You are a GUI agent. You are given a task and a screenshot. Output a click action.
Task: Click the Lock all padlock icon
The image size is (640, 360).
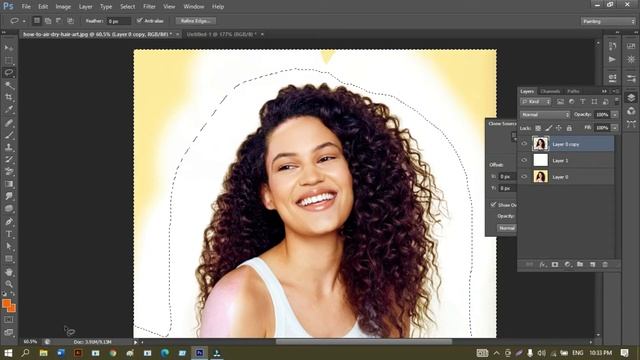pos(569,128)
